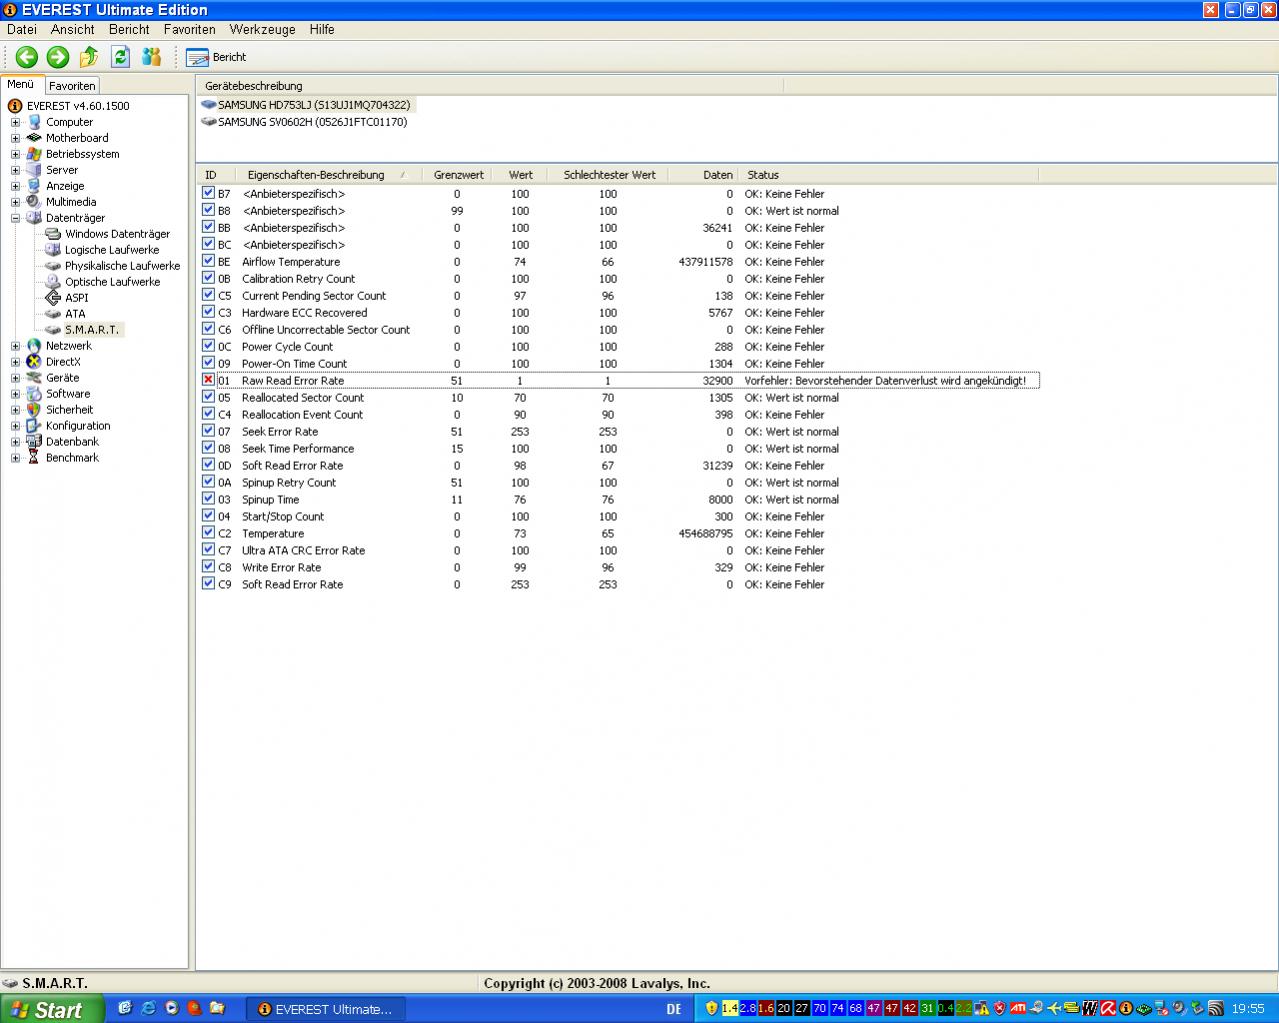
Task: Expand the Betriebssystem tree node
Action: (15, 154)
